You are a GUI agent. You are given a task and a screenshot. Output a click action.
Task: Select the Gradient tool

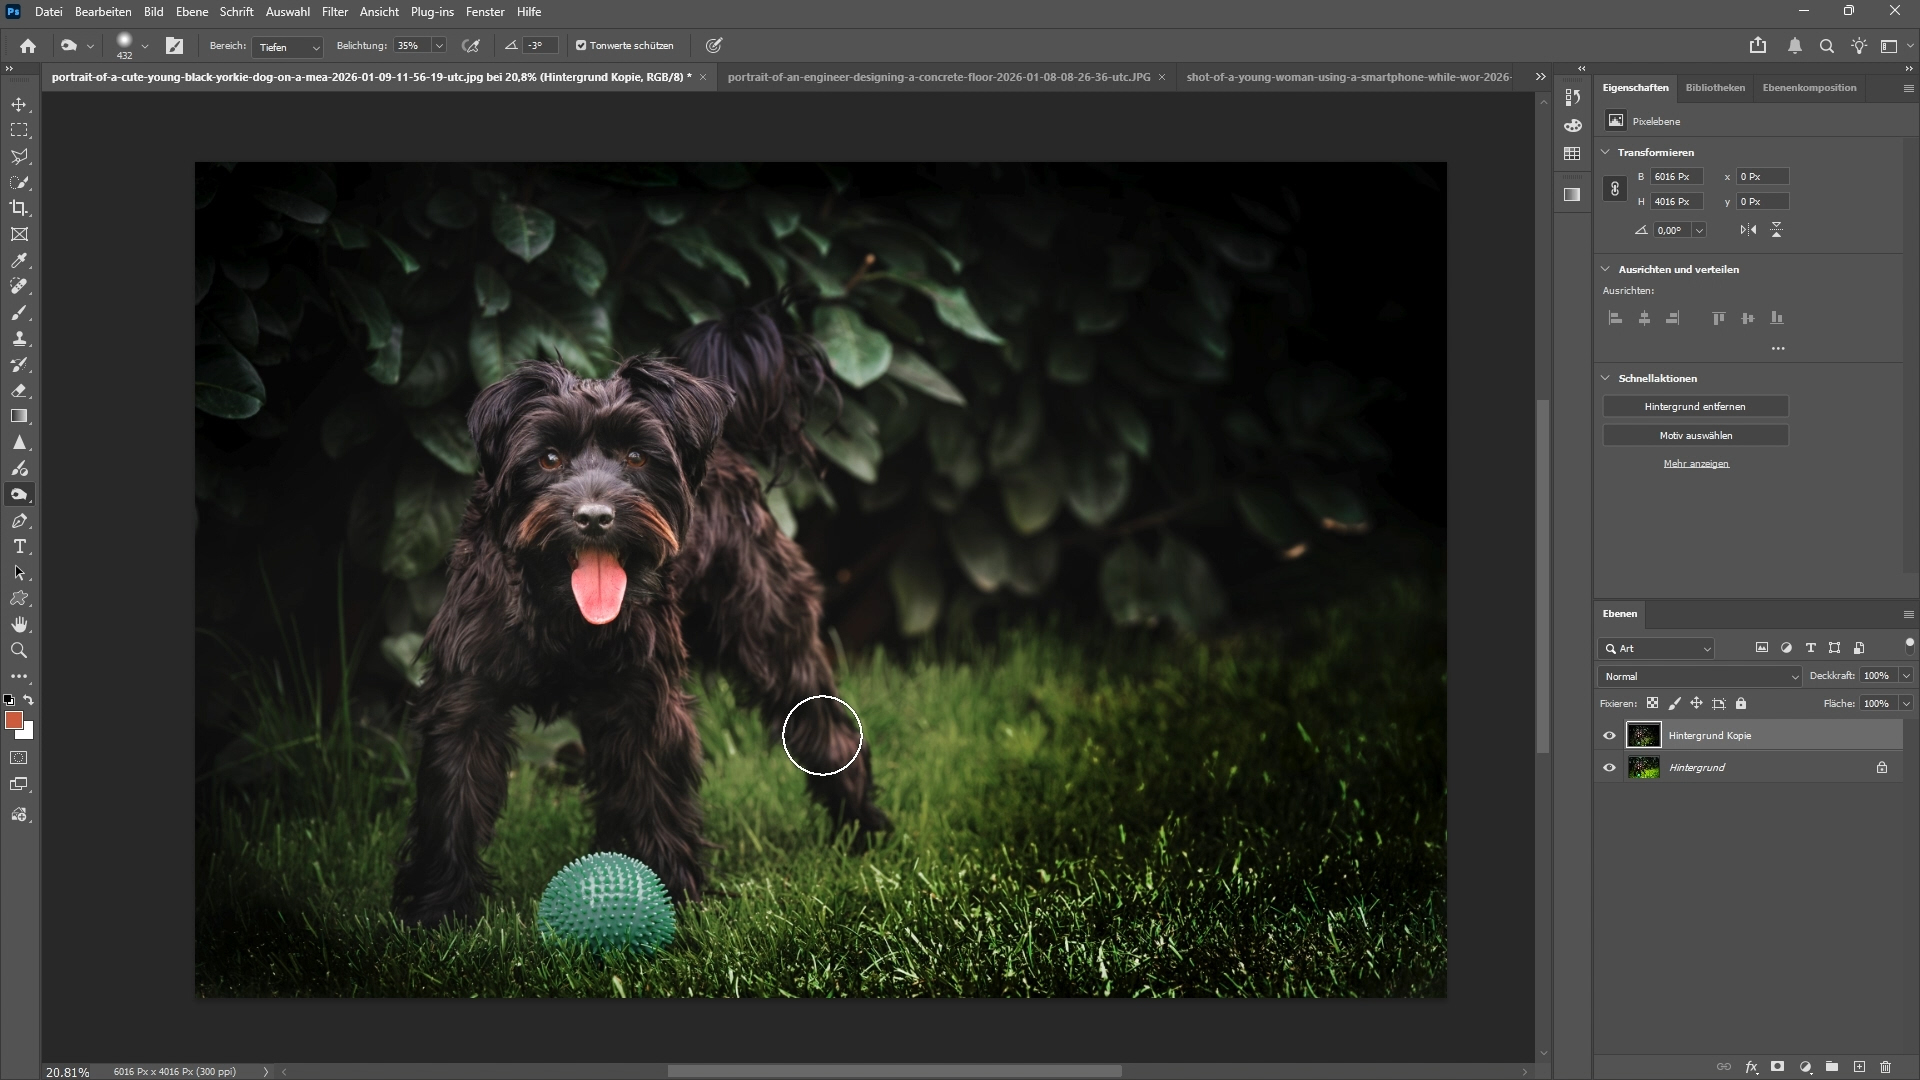[19, 416]
